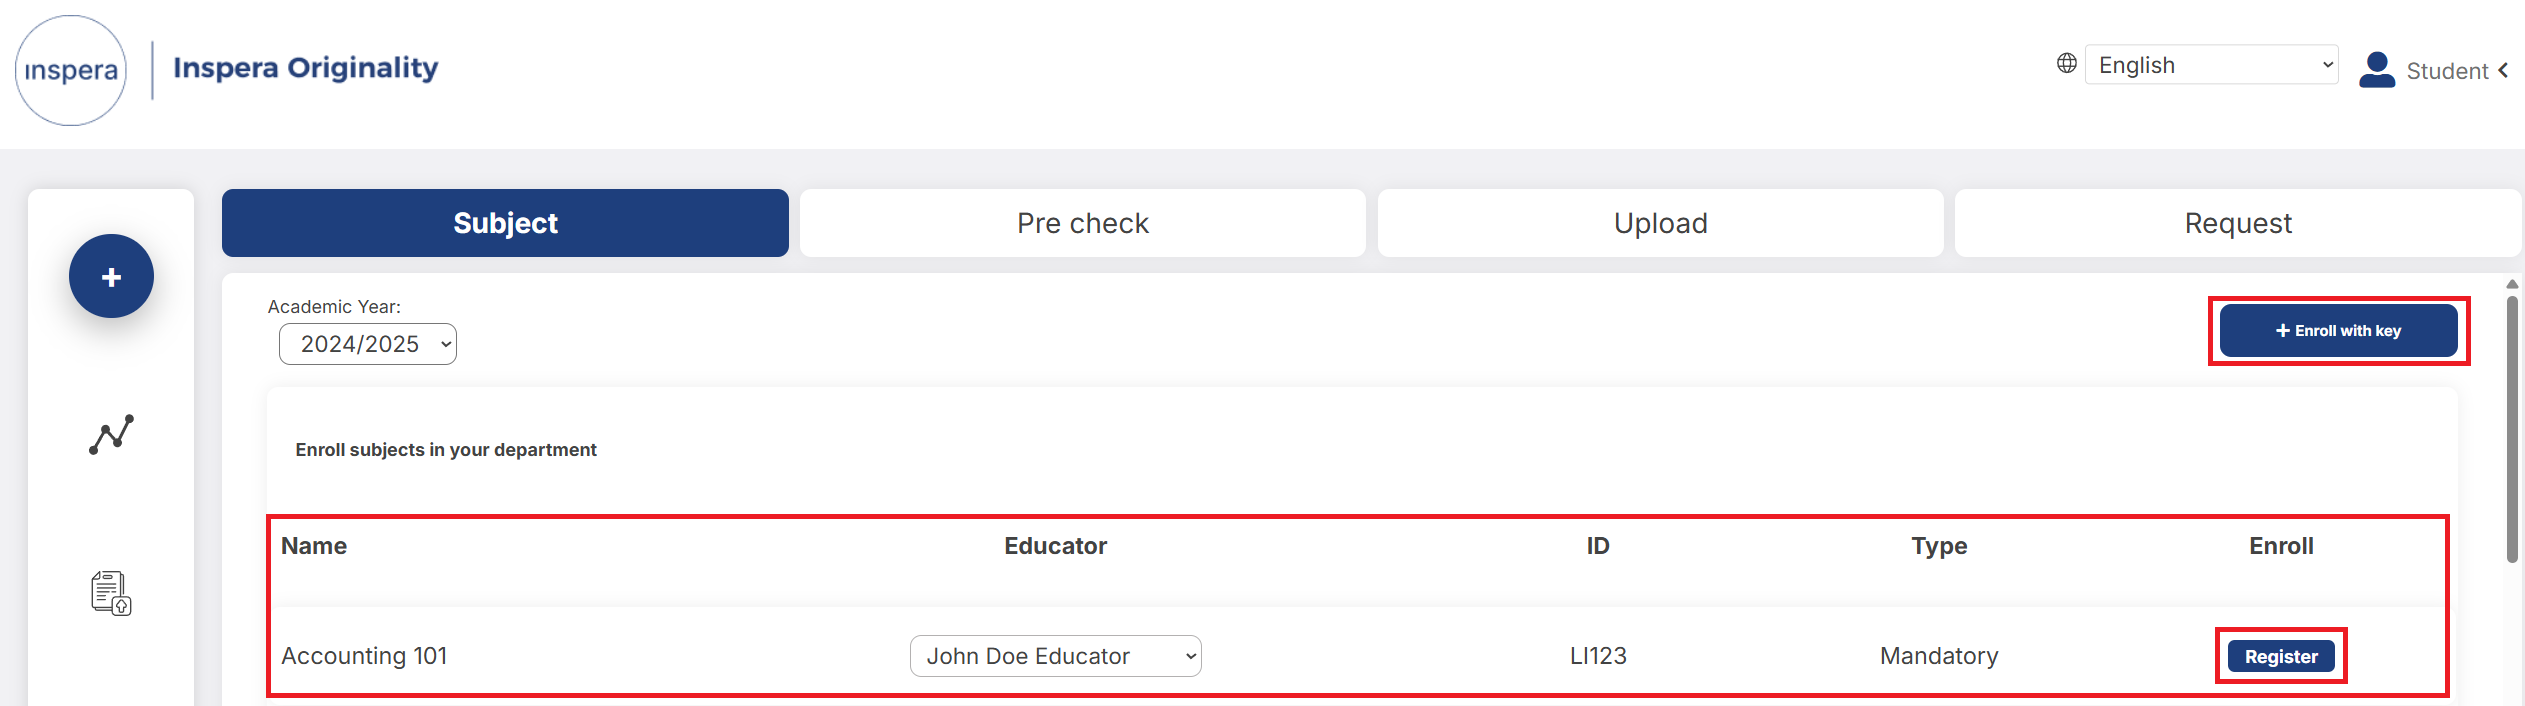Image resolution: width=2525 pixels, height=706 pixels.
Task: Click the Accounting 101 subject name
Action: tap(364, 656)
